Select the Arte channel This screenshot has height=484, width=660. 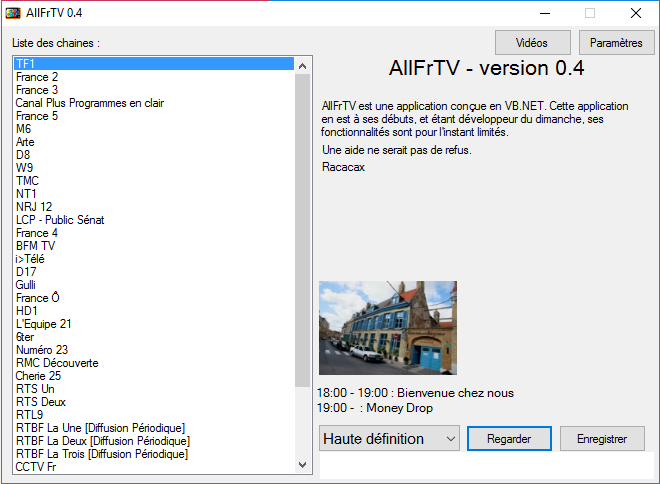[x=154, y=142]
